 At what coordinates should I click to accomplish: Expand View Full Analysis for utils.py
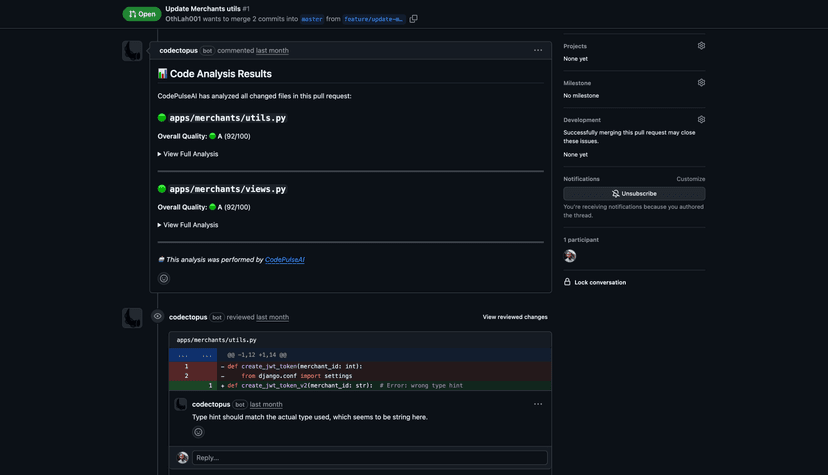coord(188,154)
